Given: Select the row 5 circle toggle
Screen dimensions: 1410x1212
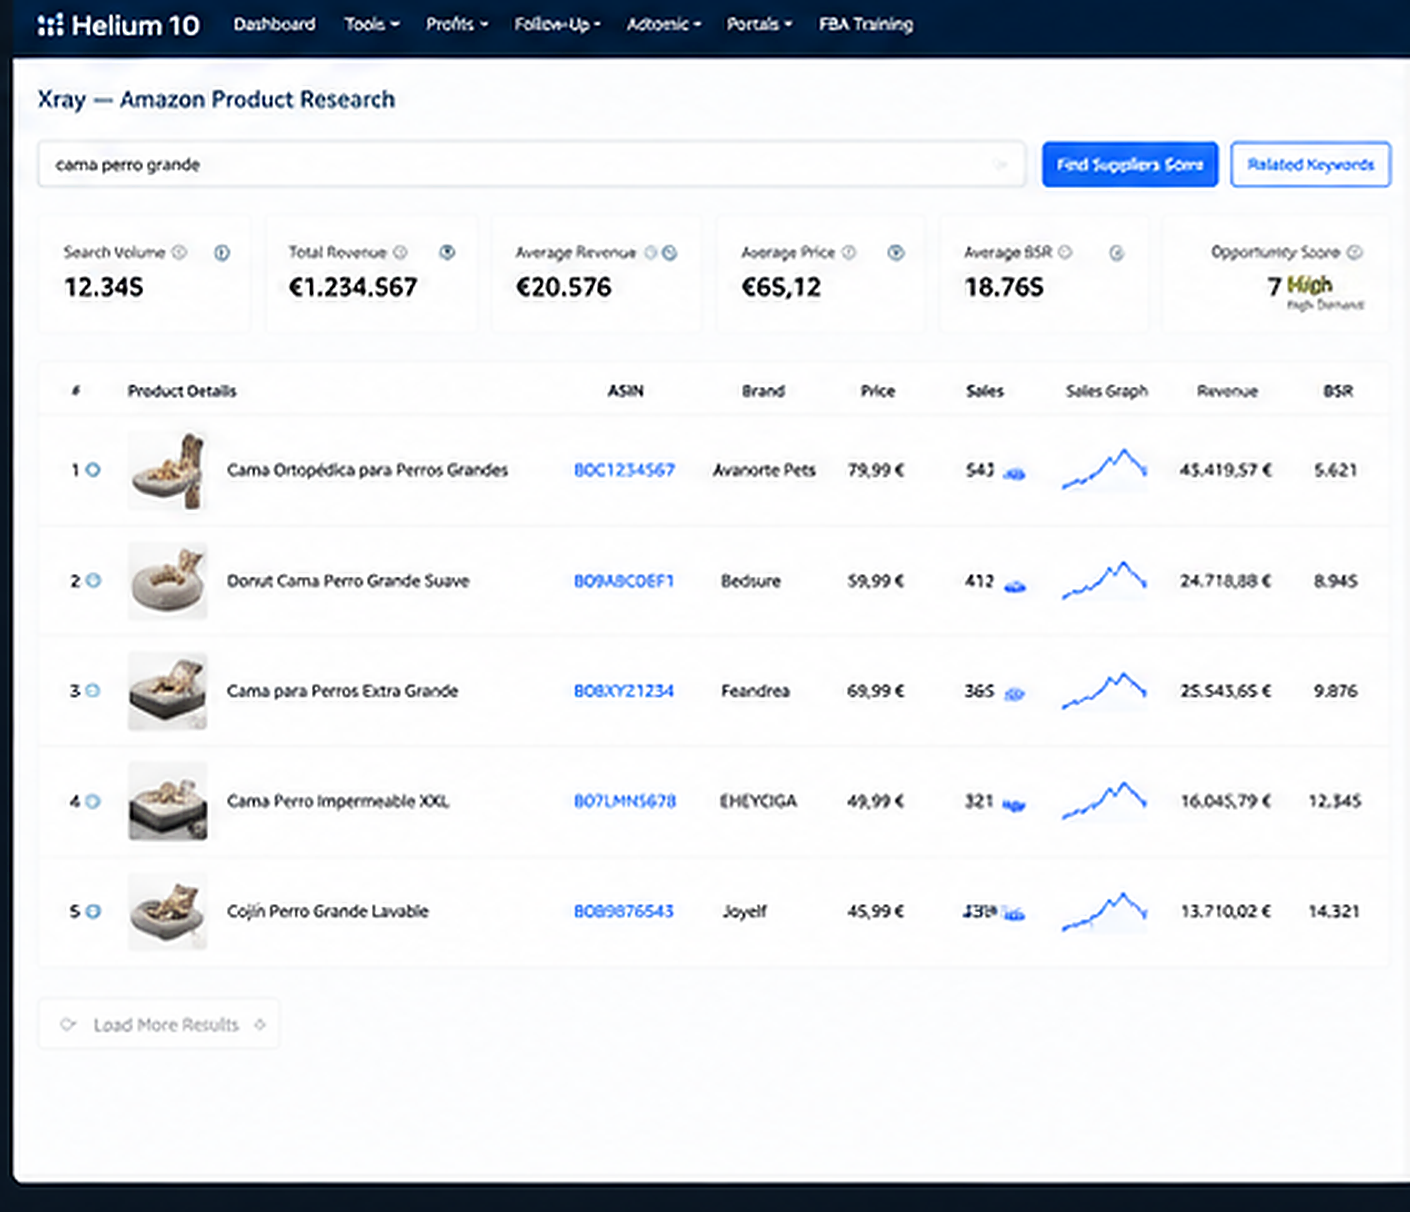Looking at the screenshot, I should pos(93,911).
